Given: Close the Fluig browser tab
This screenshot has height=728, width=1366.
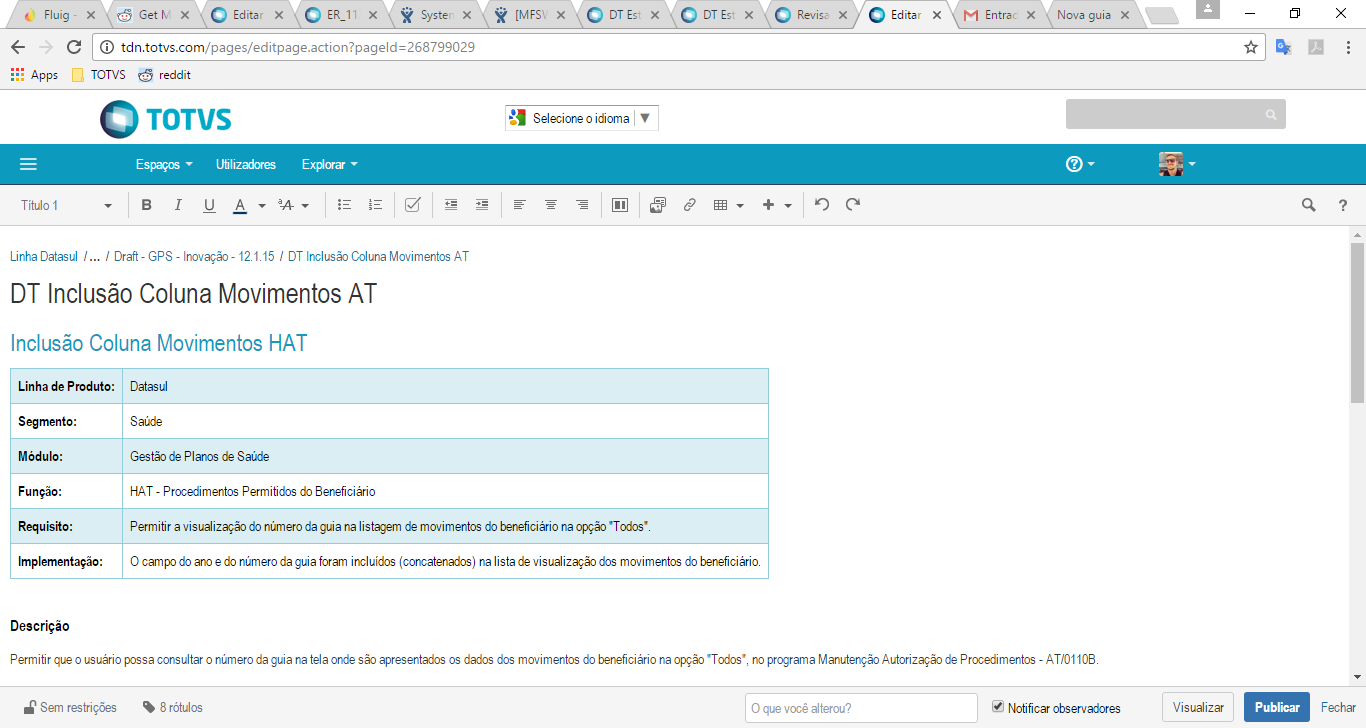Looking at the screenshot, I should click(x=92, y=15).
